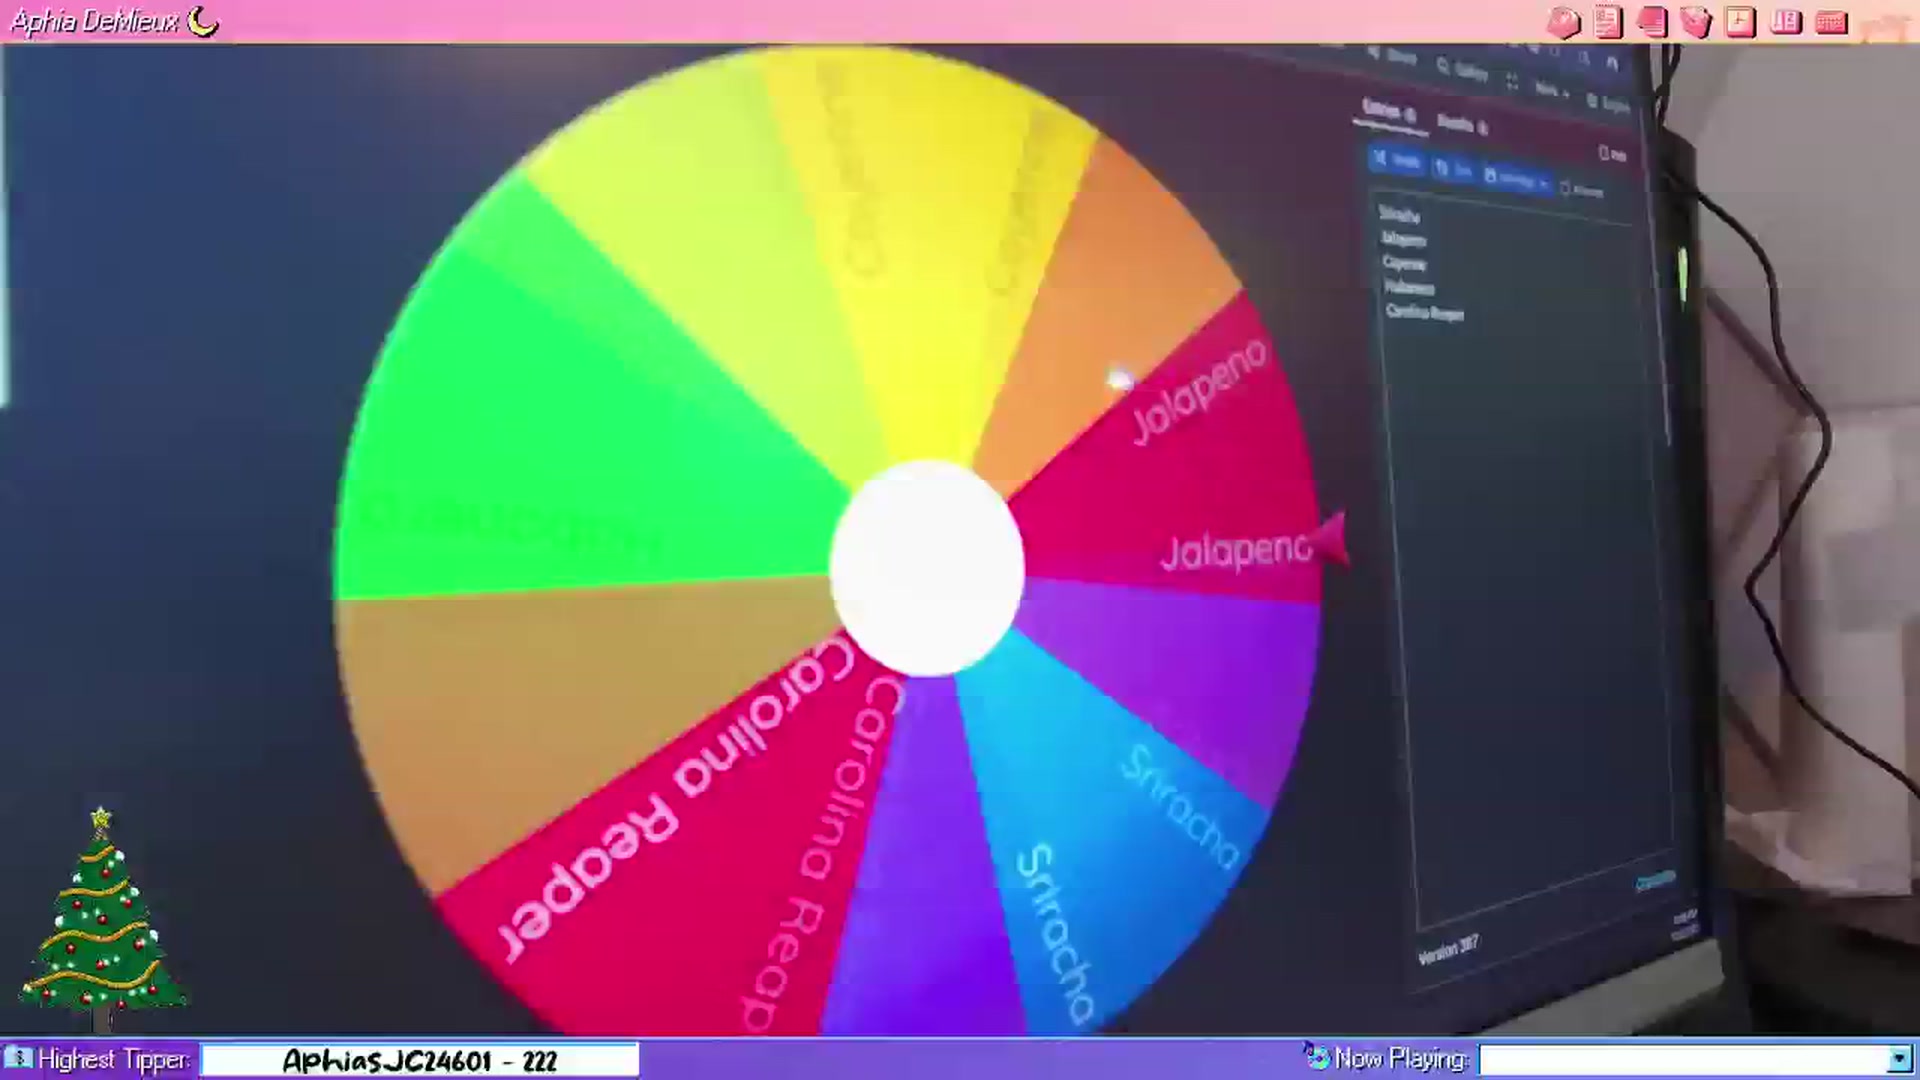
Task: Click the pink heart-box icon in top bar
Action: (x=1696, y=22)
